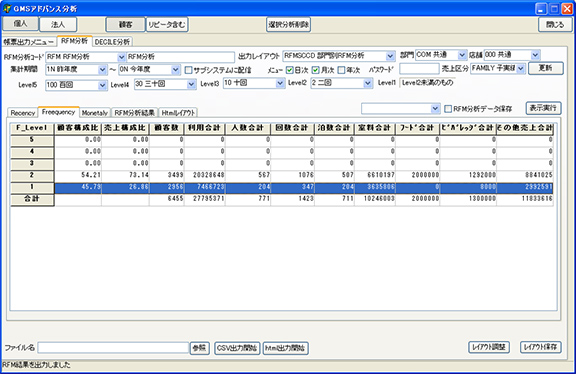Click the レイアウト保存 button
The image size is (576, 374).
pyautogui.click(x=541, y=347)
